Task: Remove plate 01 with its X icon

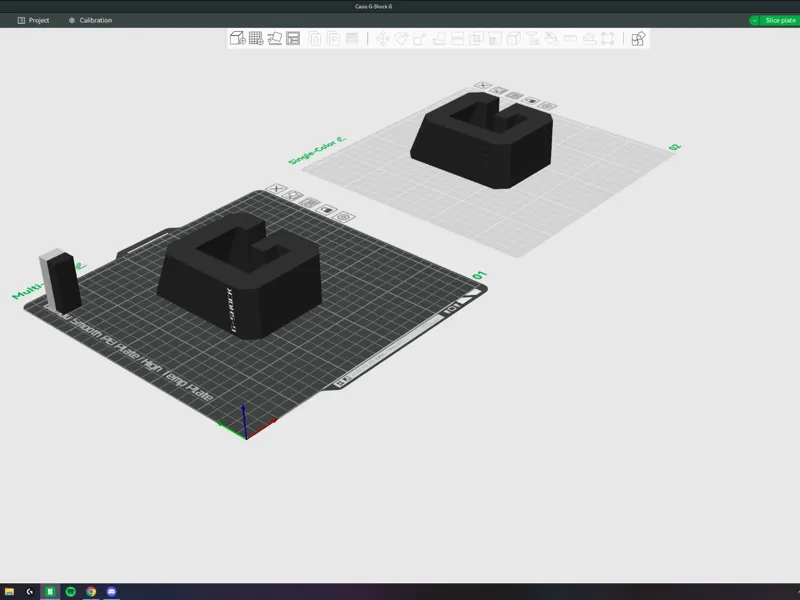Action: pos(276,188)
